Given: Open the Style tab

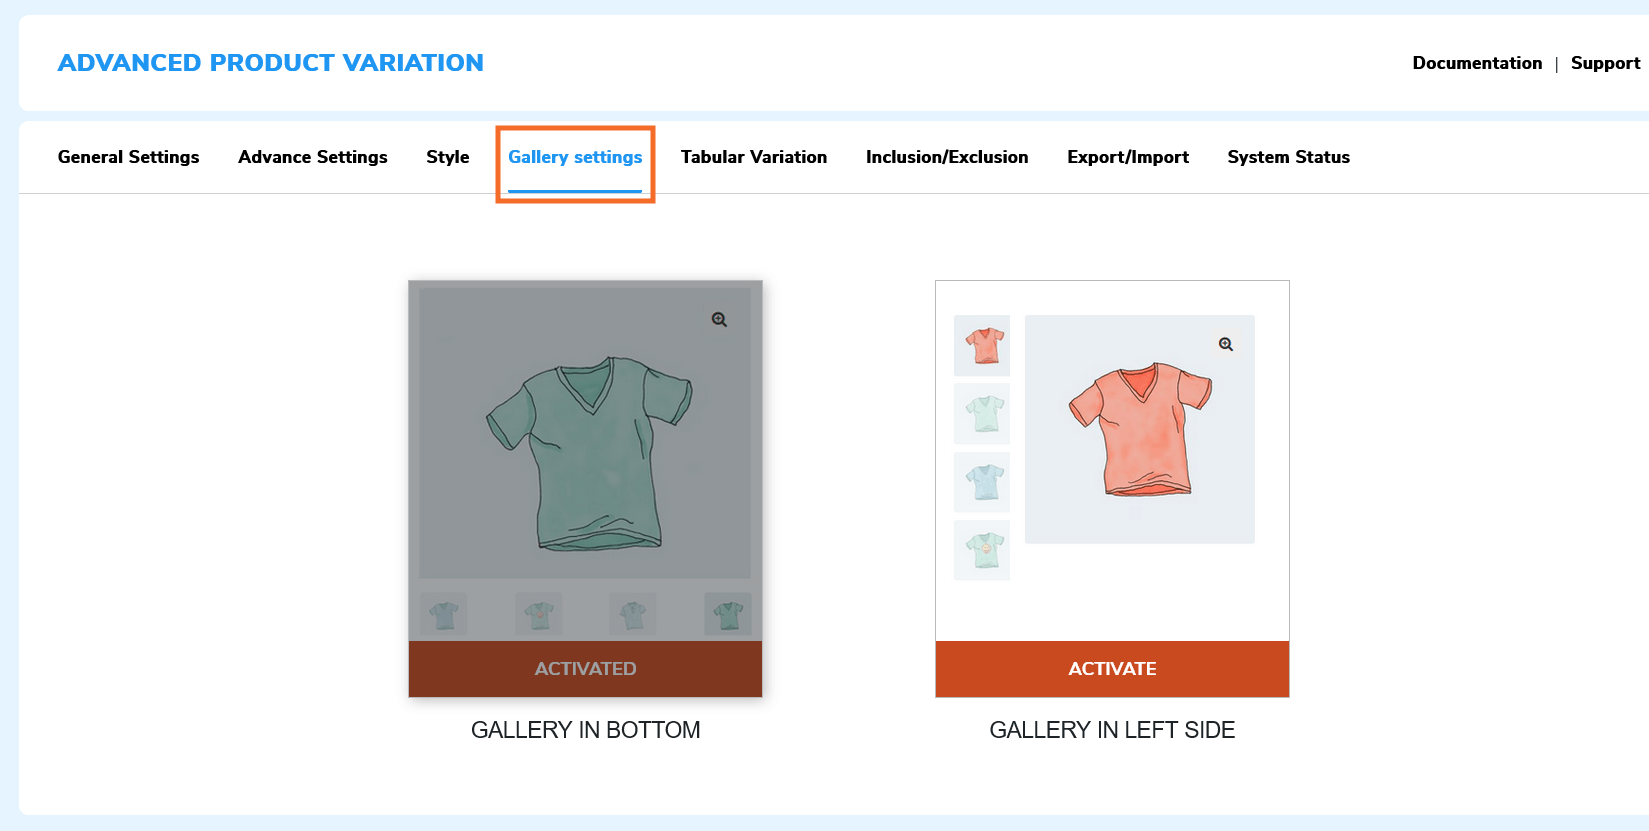Looking at the screenshot, I should pos(447,157).
